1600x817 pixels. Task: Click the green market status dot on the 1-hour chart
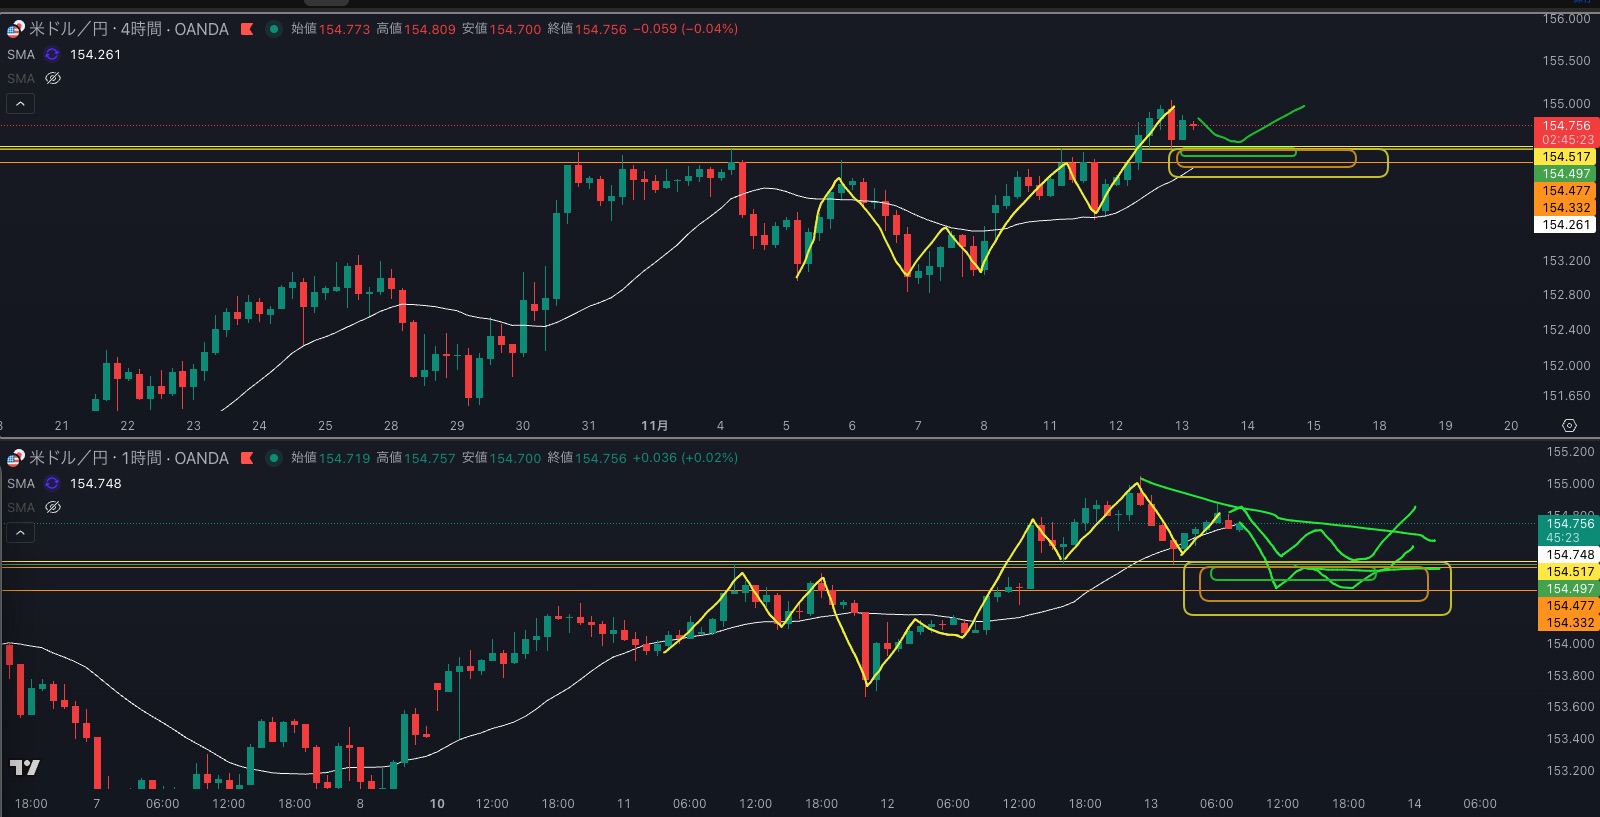point(273,458)
